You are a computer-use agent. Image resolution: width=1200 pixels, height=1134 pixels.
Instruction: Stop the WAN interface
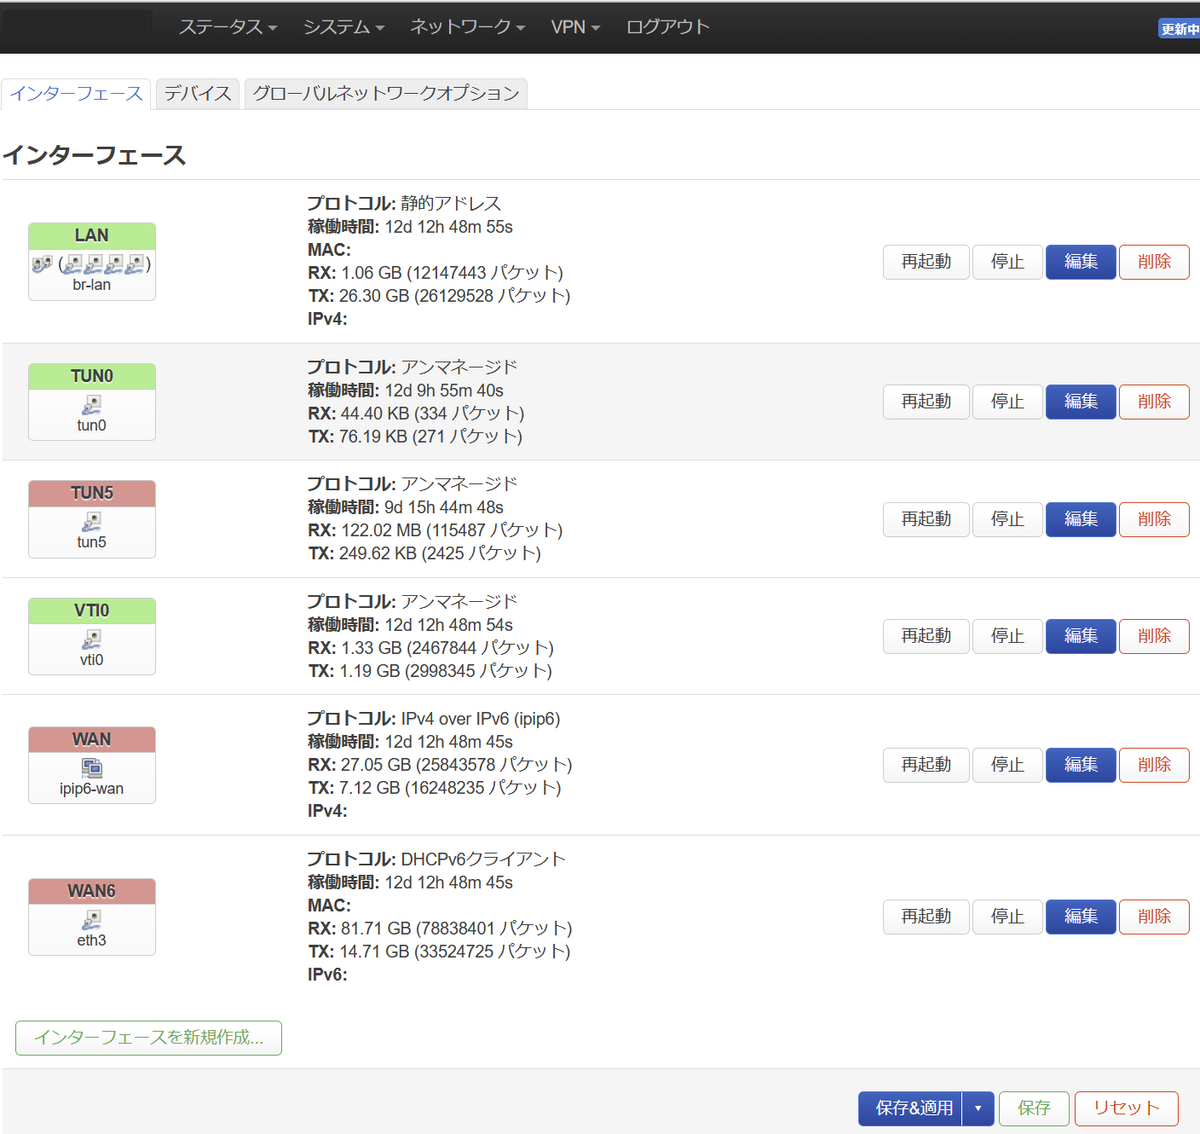pos(1007,765)
